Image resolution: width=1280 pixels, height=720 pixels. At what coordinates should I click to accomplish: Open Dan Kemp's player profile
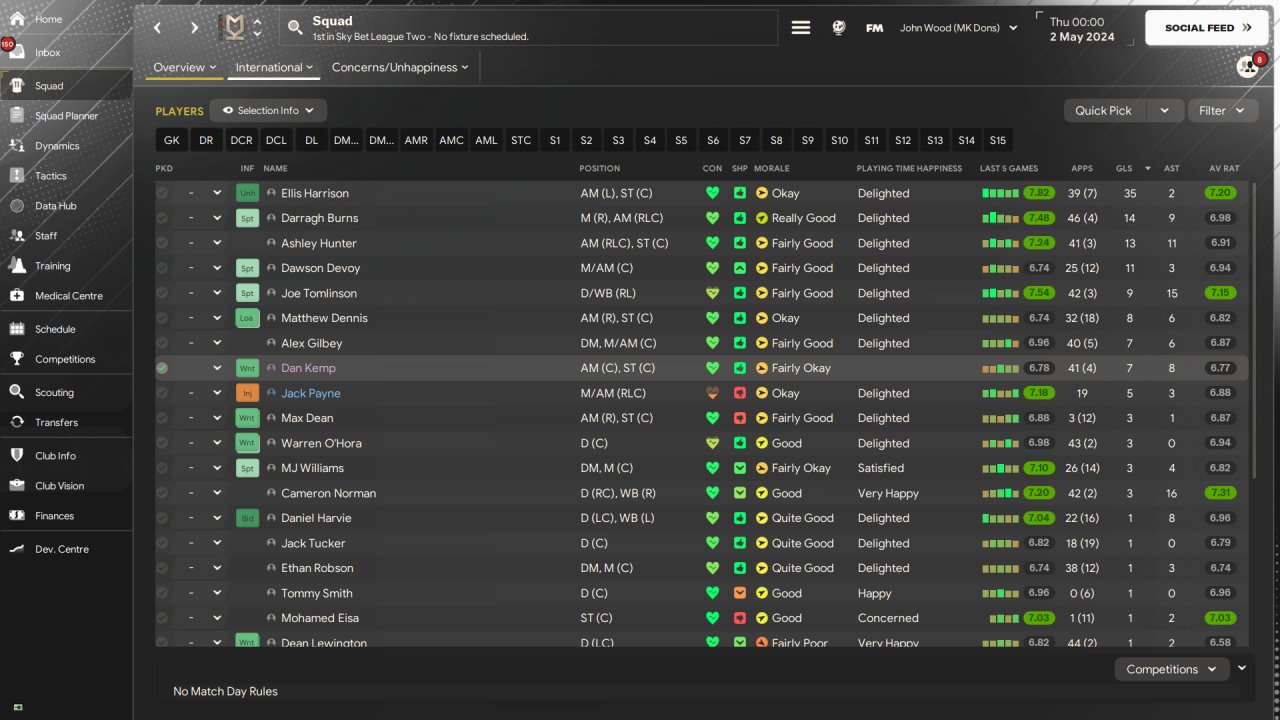pos(308,368)
